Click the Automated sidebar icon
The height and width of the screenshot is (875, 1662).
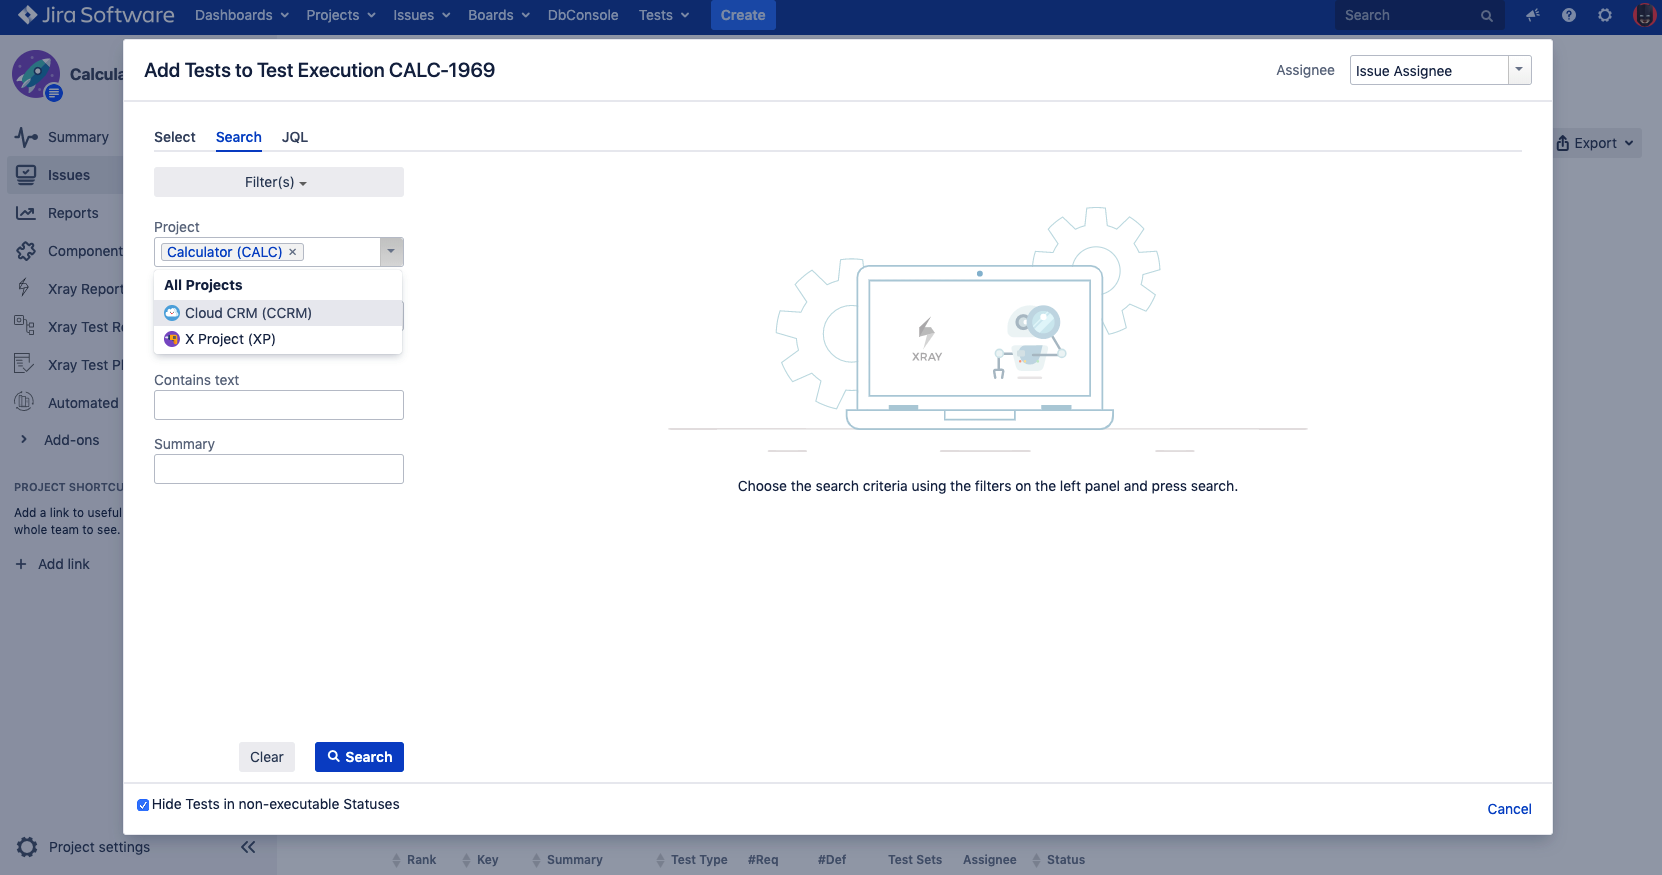25,402
